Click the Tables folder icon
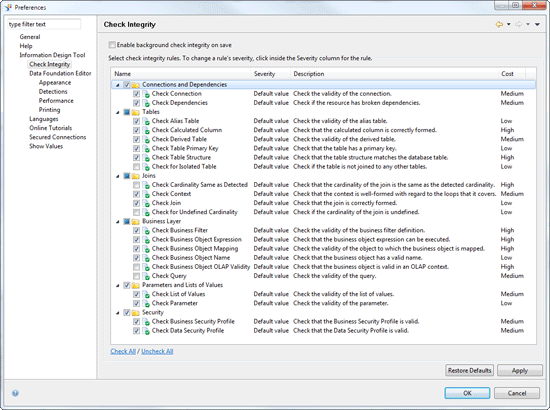 135,112
